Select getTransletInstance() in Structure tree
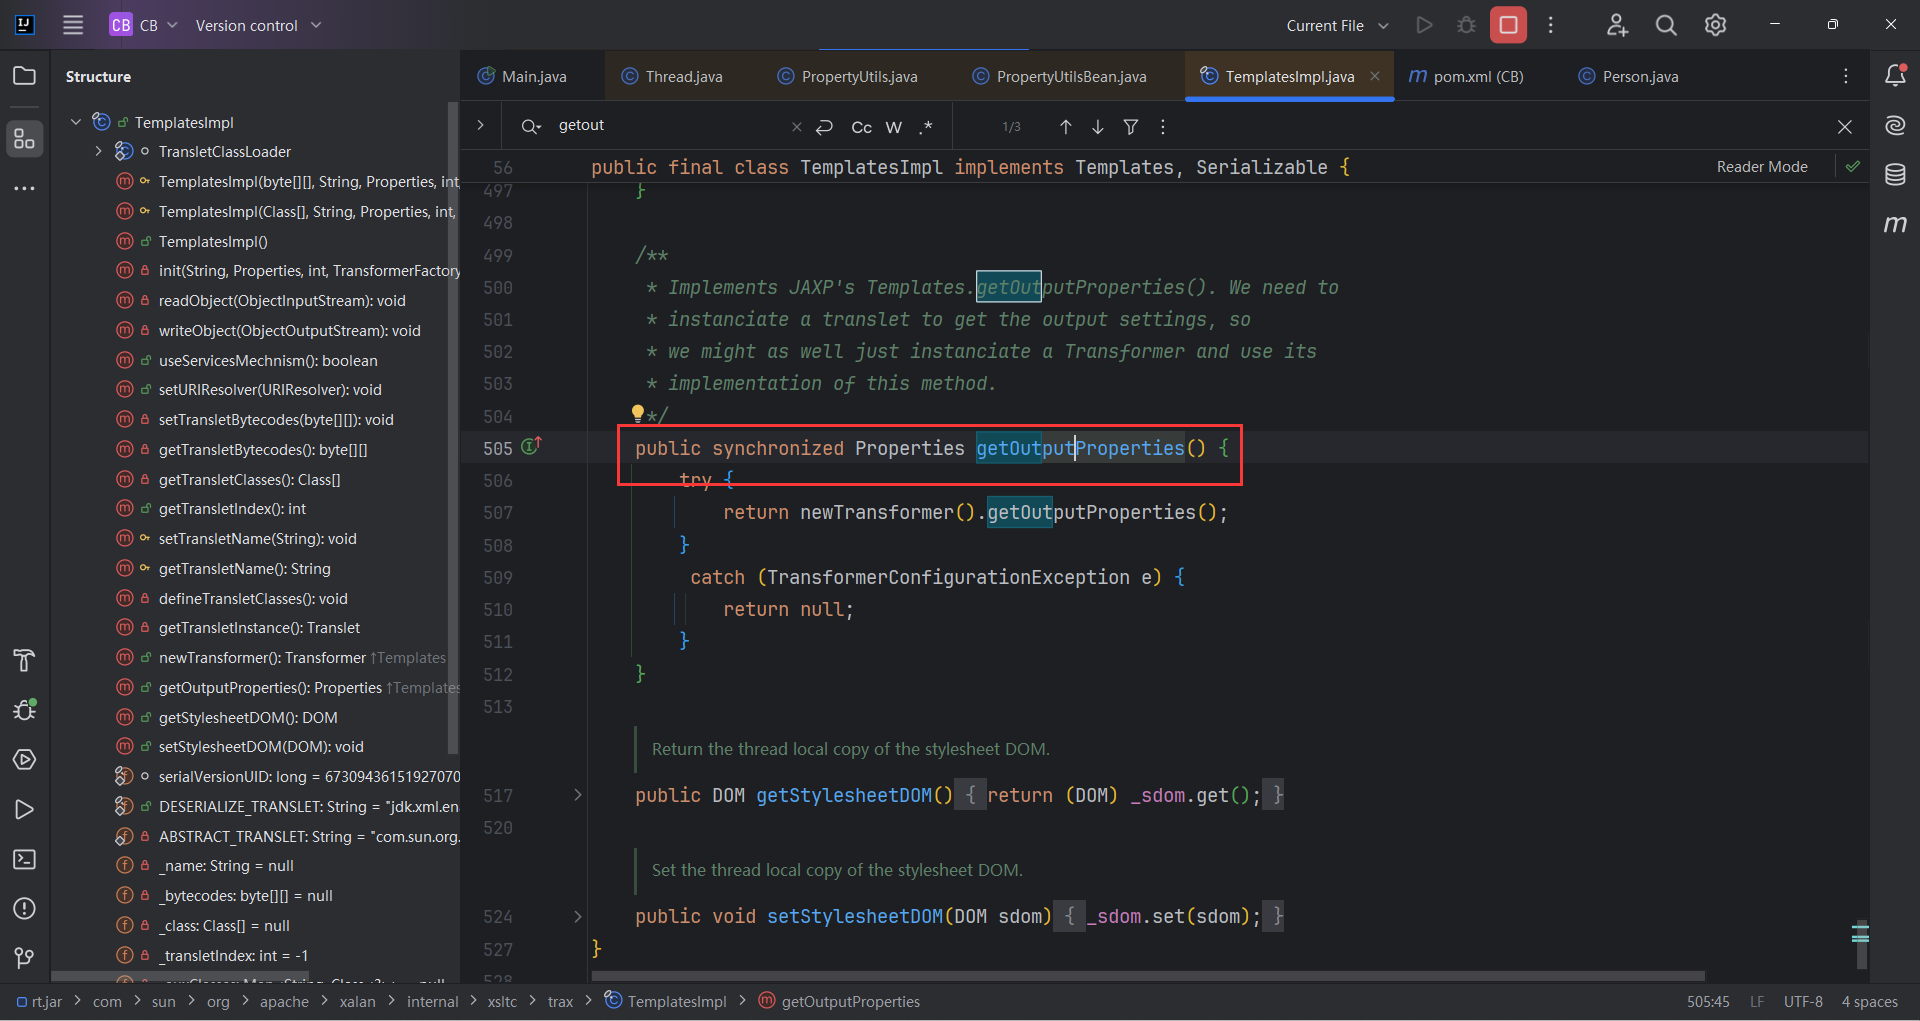 click(x=259, y=628)
